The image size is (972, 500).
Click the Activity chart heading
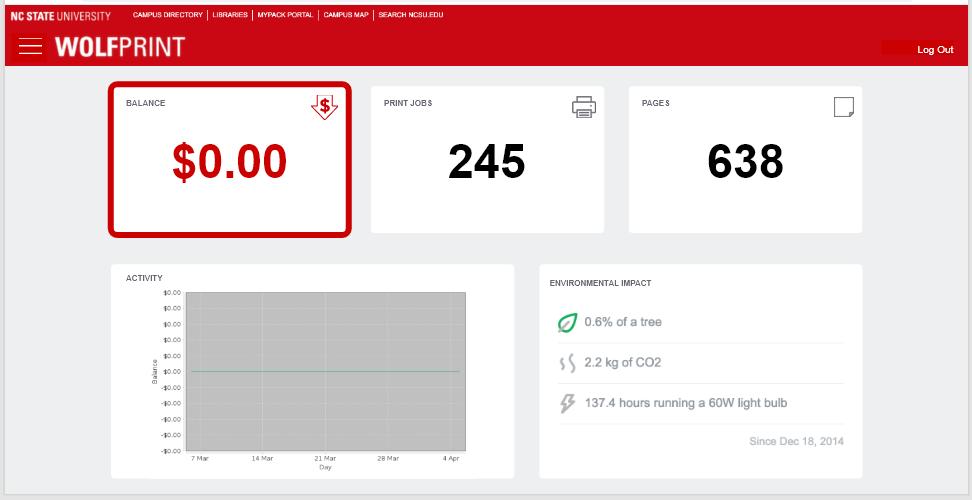tap(144, 278)
